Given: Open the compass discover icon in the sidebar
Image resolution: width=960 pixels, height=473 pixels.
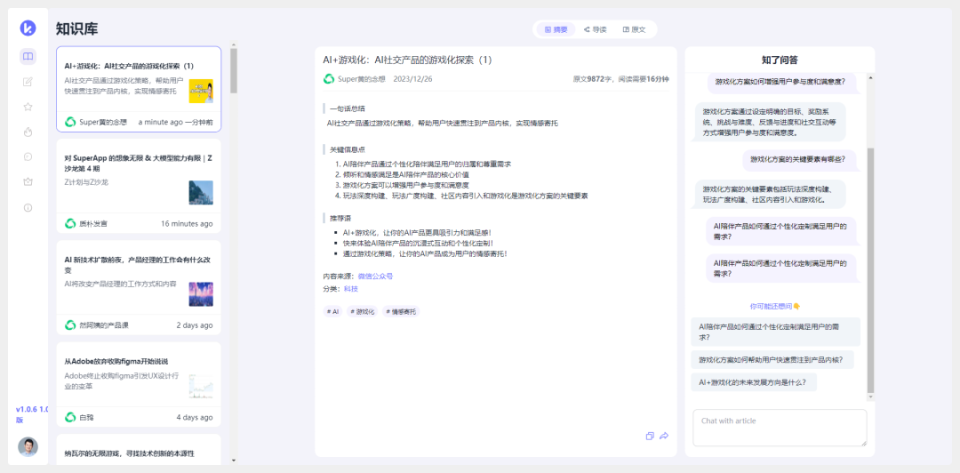Looking at the screenshot, I should click(28, 157).
